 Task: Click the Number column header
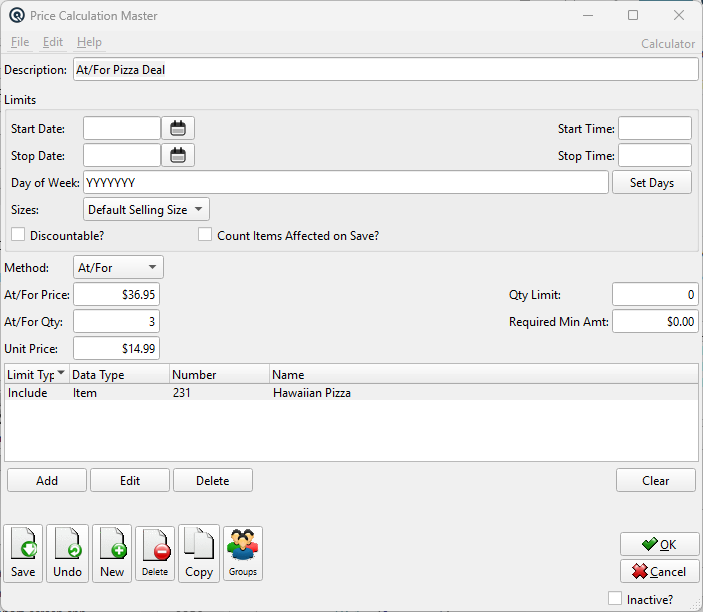coord(220,374)
